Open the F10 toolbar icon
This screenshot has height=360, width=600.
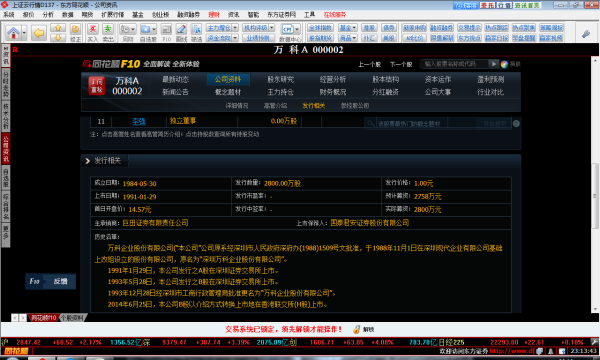pos(166,29)
